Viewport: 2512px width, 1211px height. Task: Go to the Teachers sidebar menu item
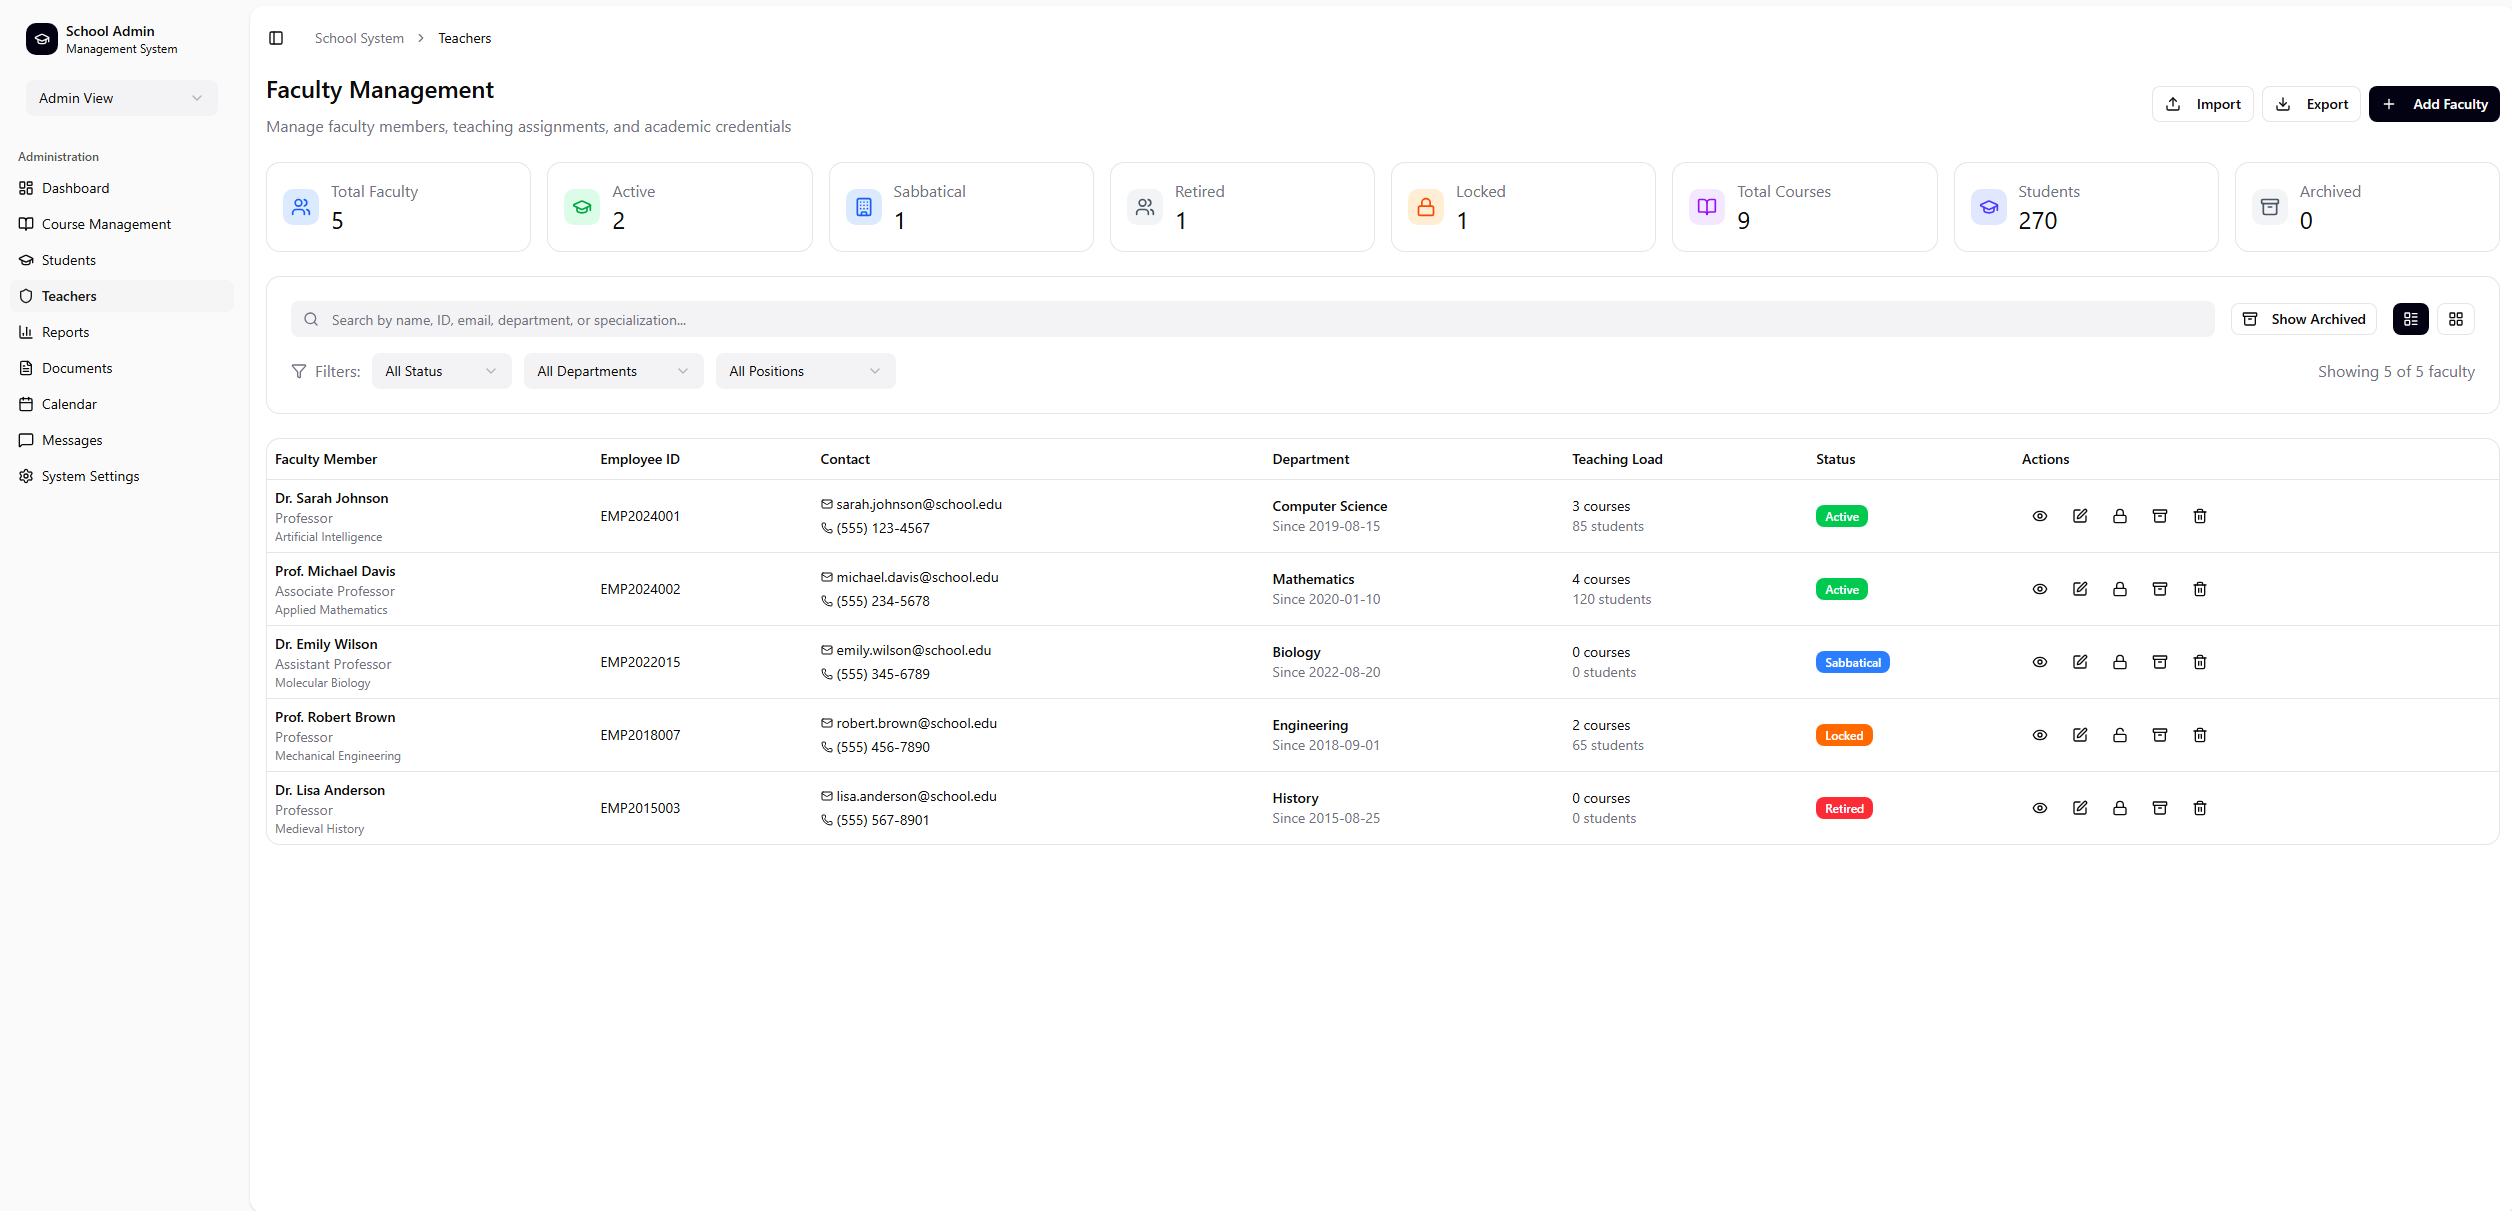70,295
